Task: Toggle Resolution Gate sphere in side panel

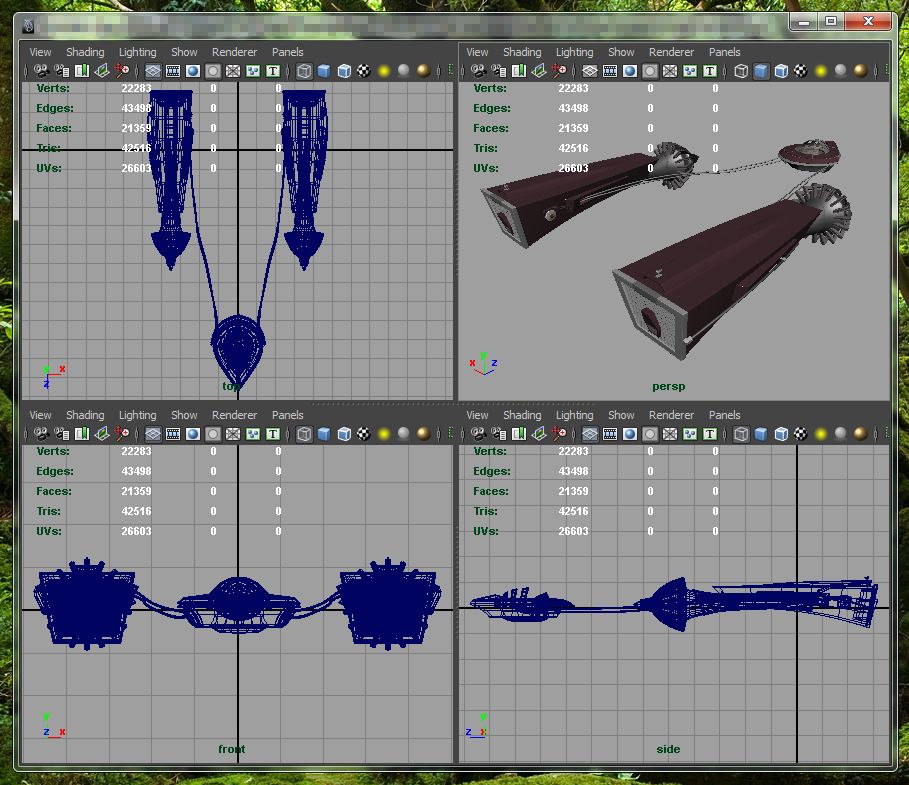Action: pos(630,434)
